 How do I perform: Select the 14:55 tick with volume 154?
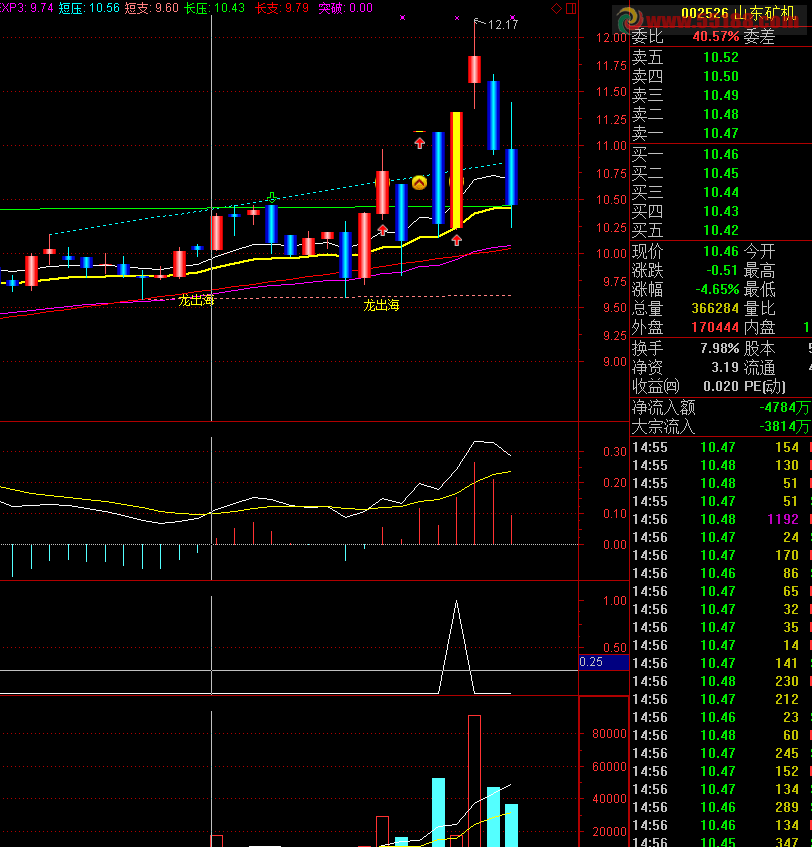[x=721, y=447]
